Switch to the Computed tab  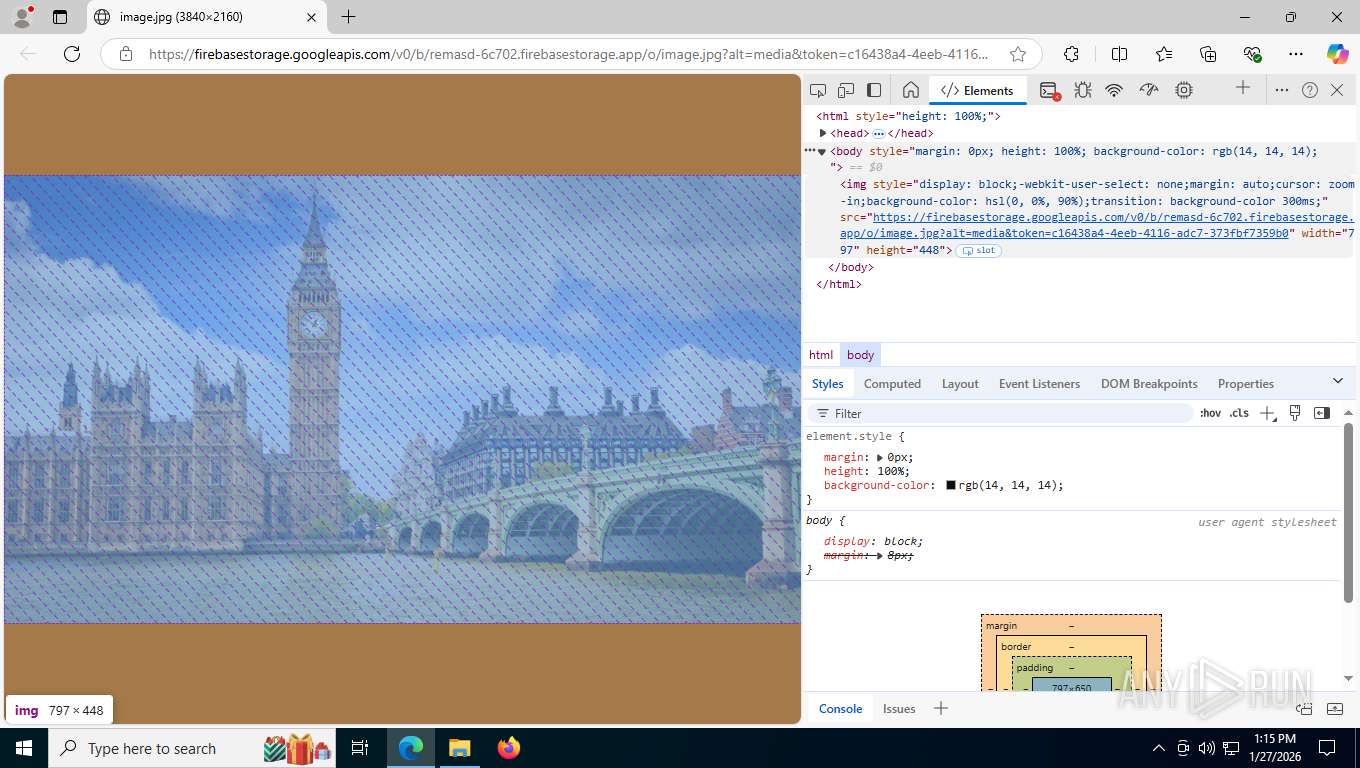click(x=892, y=383)
